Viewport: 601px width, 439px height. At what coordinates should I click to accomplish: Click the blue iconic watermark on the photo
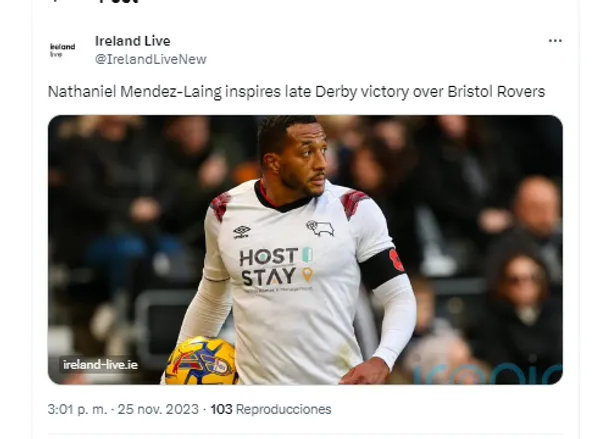coord(487,371)
